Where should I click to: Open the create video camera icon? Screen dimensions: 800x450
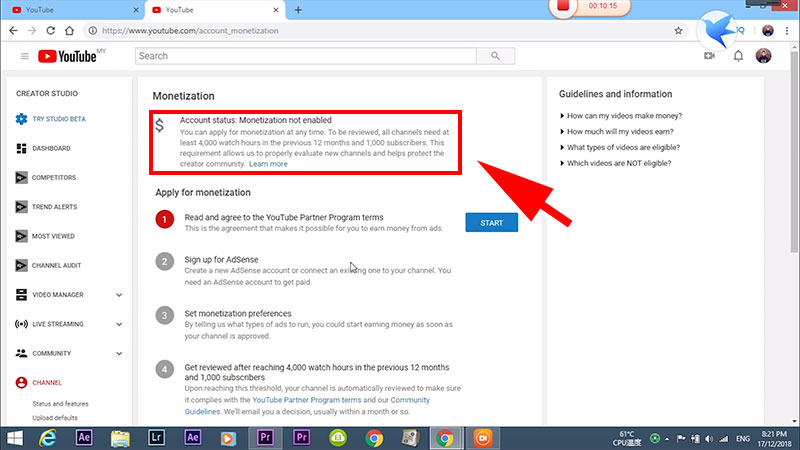(x=709, y=56)
